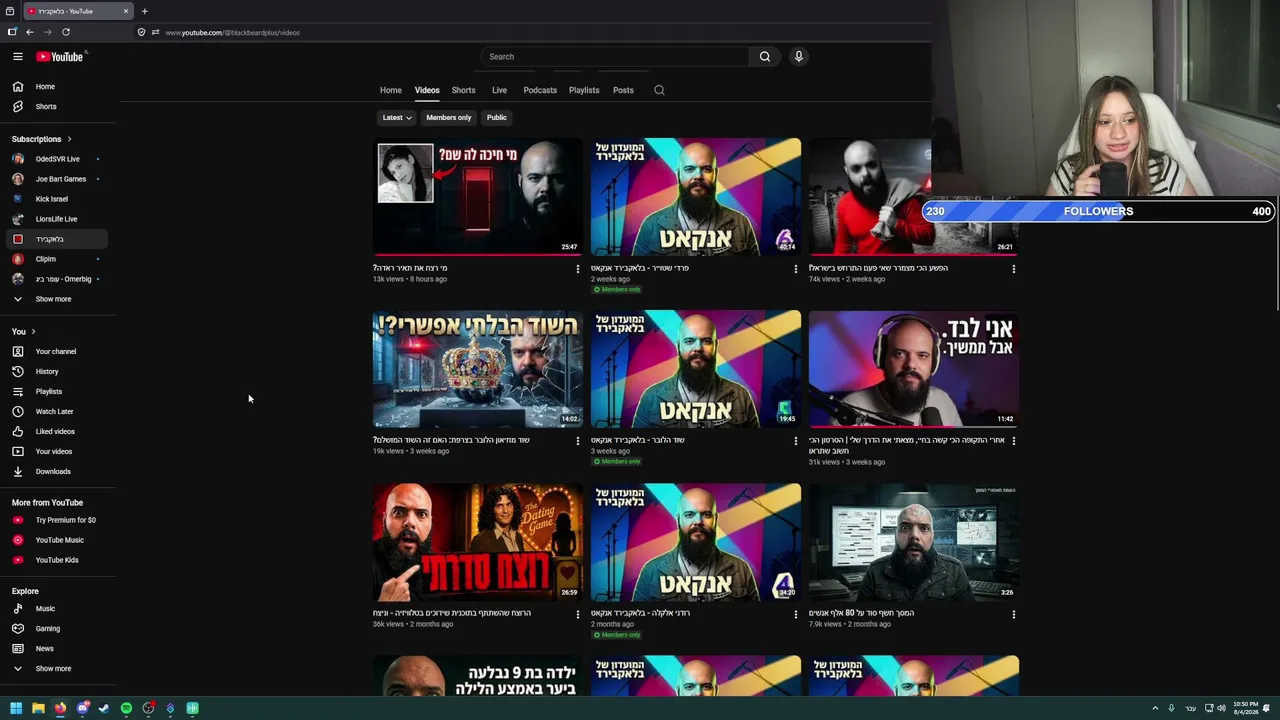The width and height of the screenshot is (1280, 720).
Task: Select the Videos tab
Action: tap(427, 90)
